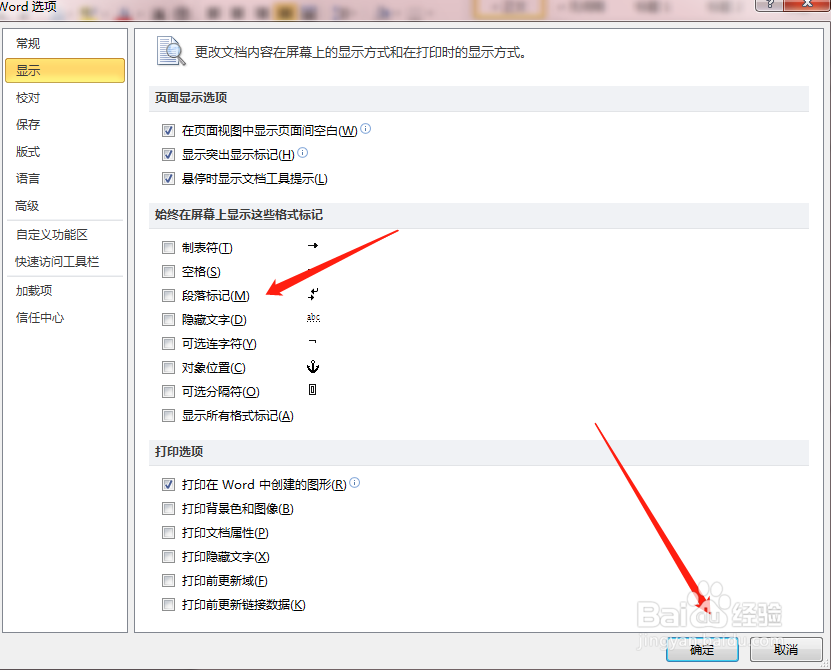Open 加载项 category
Screen dimensions: 831x670
point(65,290)
